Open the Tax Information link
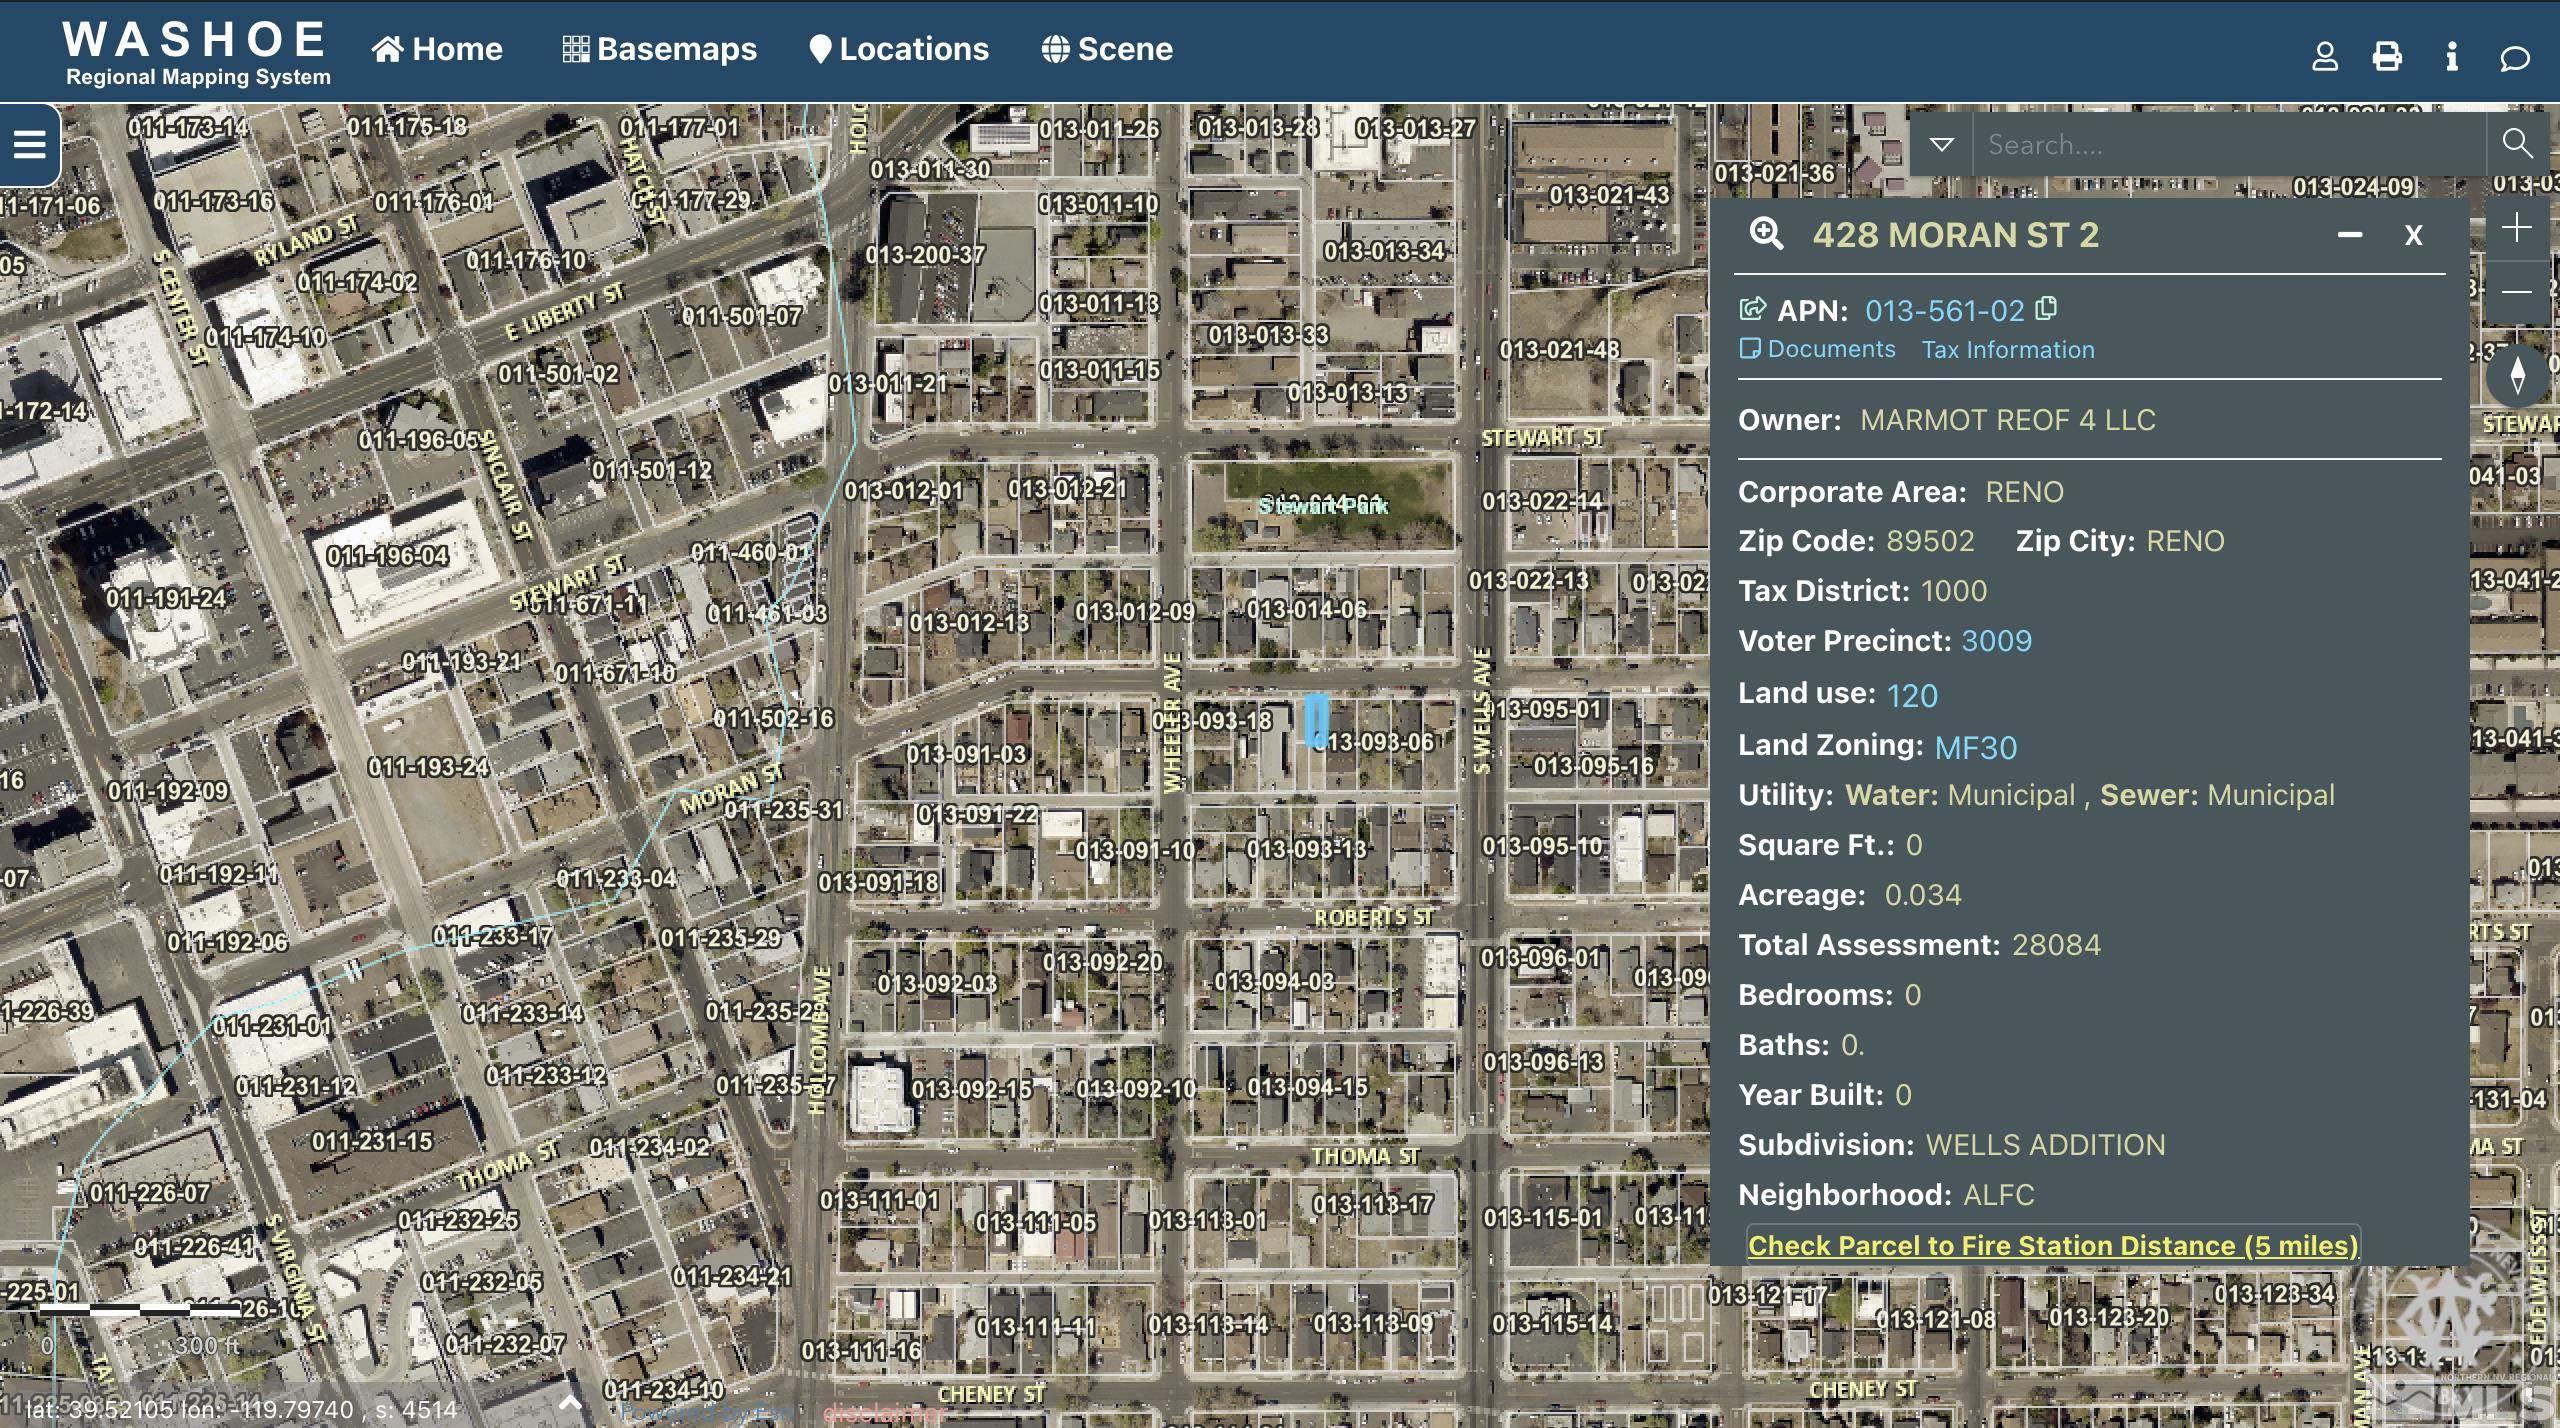 (2007, 349)
